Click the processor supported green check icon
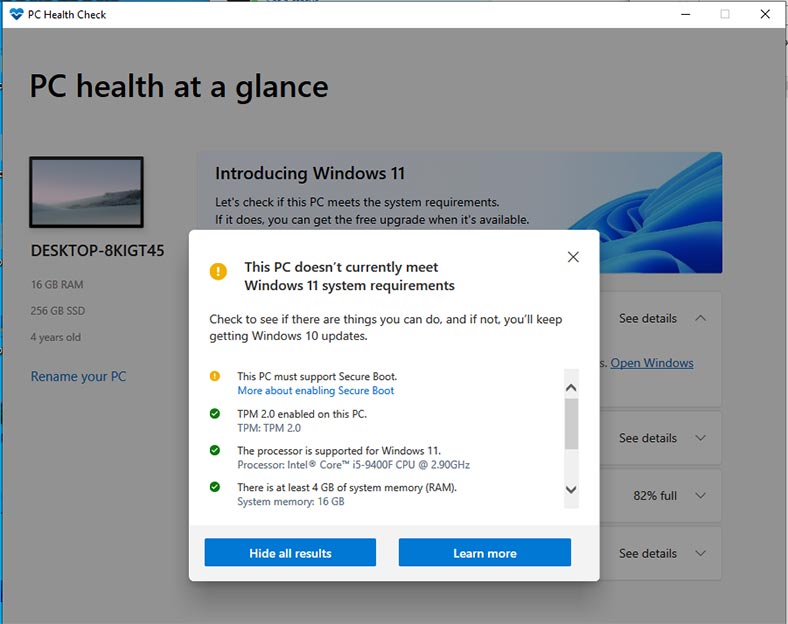This screenshot has height=624, width=788. pyautogui.click(x=215, y=450)
